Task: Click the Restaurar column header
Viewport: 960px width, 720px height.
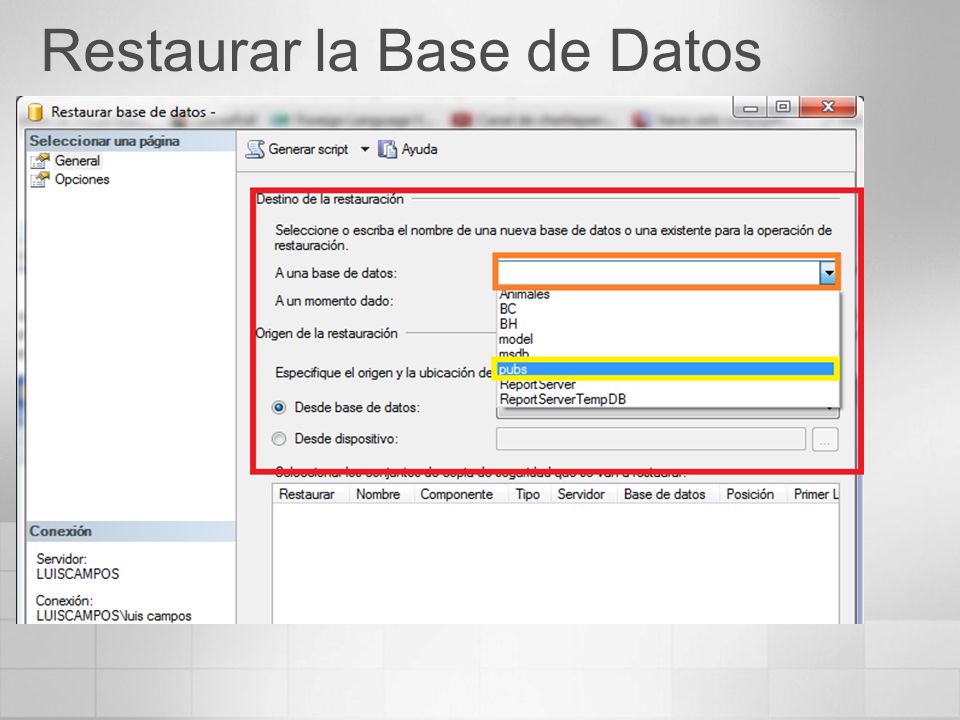Action: tap(310, 494)
